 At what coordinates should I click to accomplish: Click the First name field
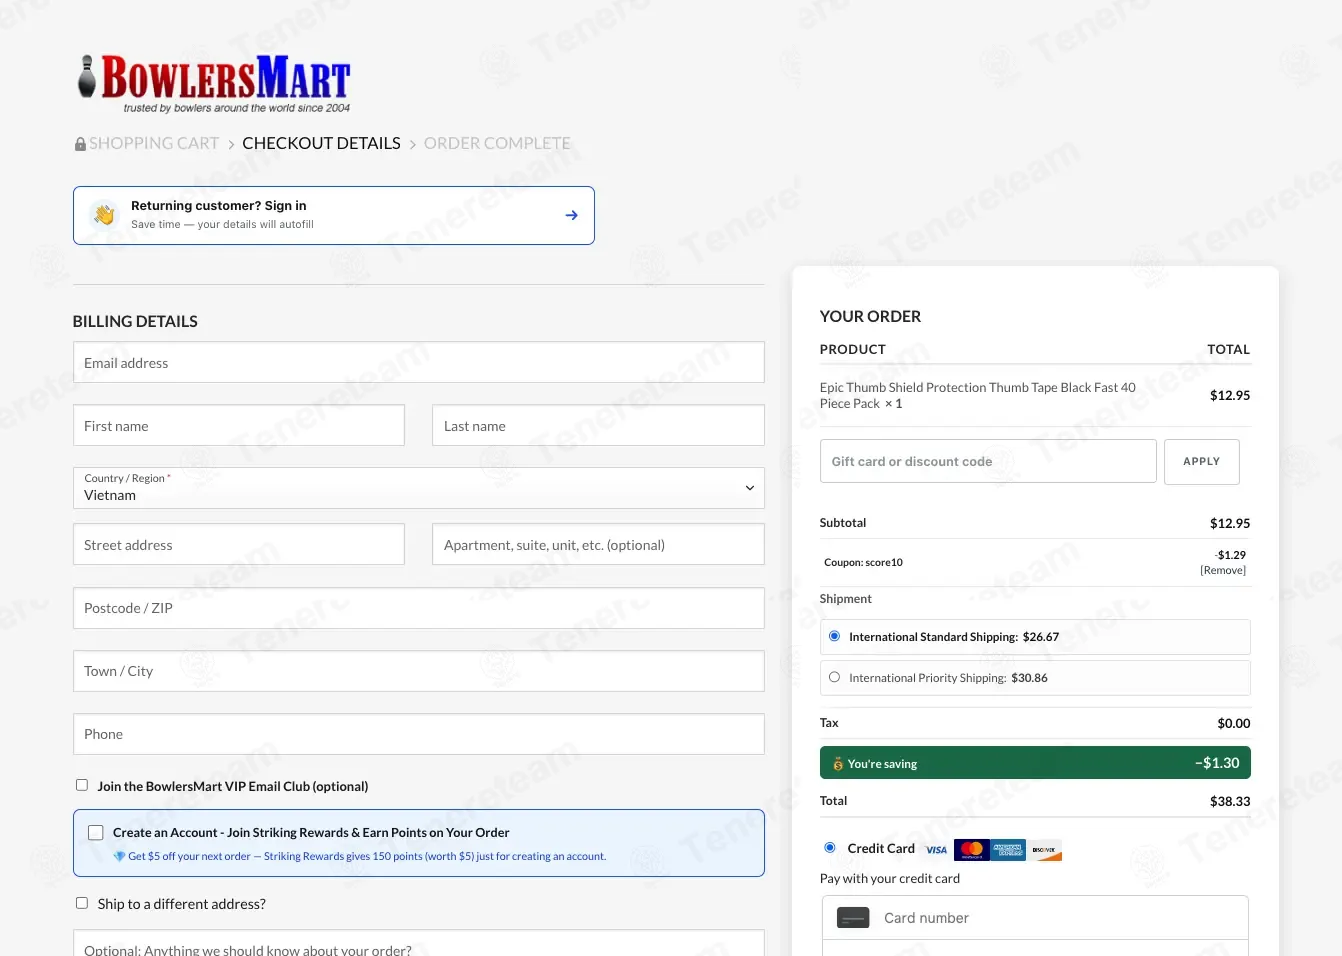(x=239, y=425)
